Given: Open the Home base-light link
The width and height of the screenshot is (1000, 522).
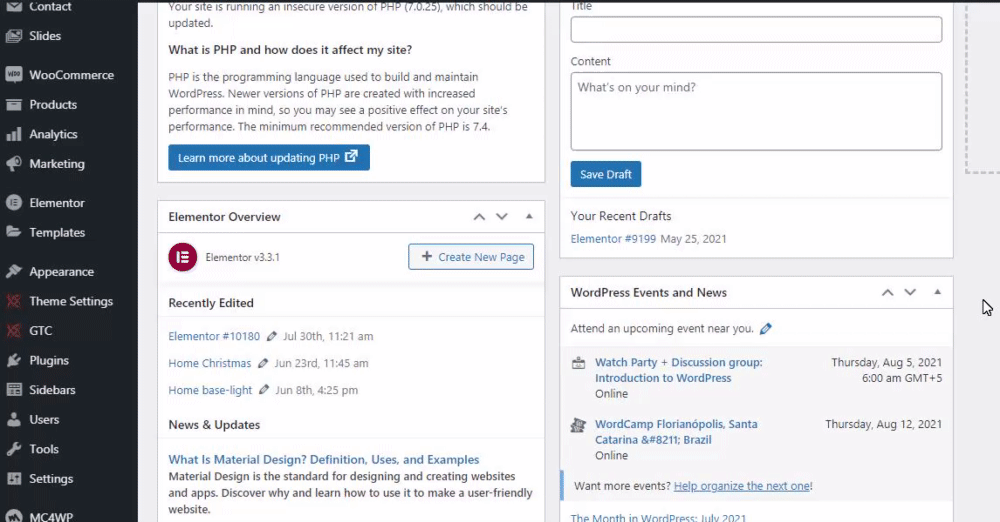Looking at the screenshot, I should click(210, 390).
